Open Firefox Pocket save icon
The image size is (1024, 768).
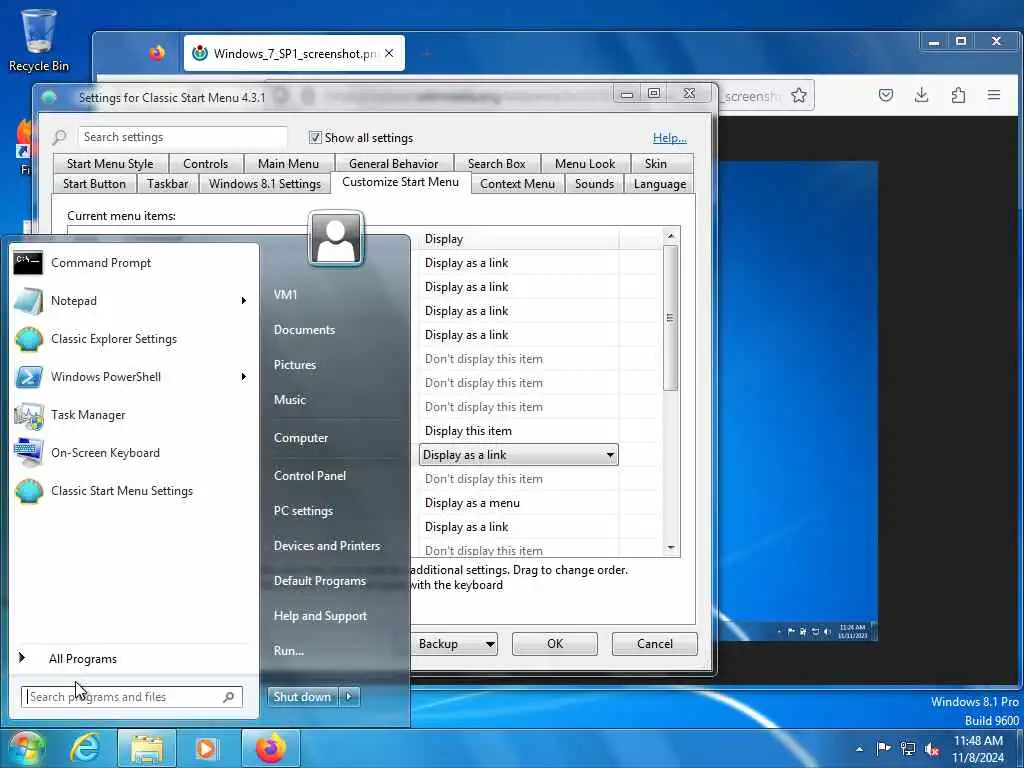click(886, 95)
